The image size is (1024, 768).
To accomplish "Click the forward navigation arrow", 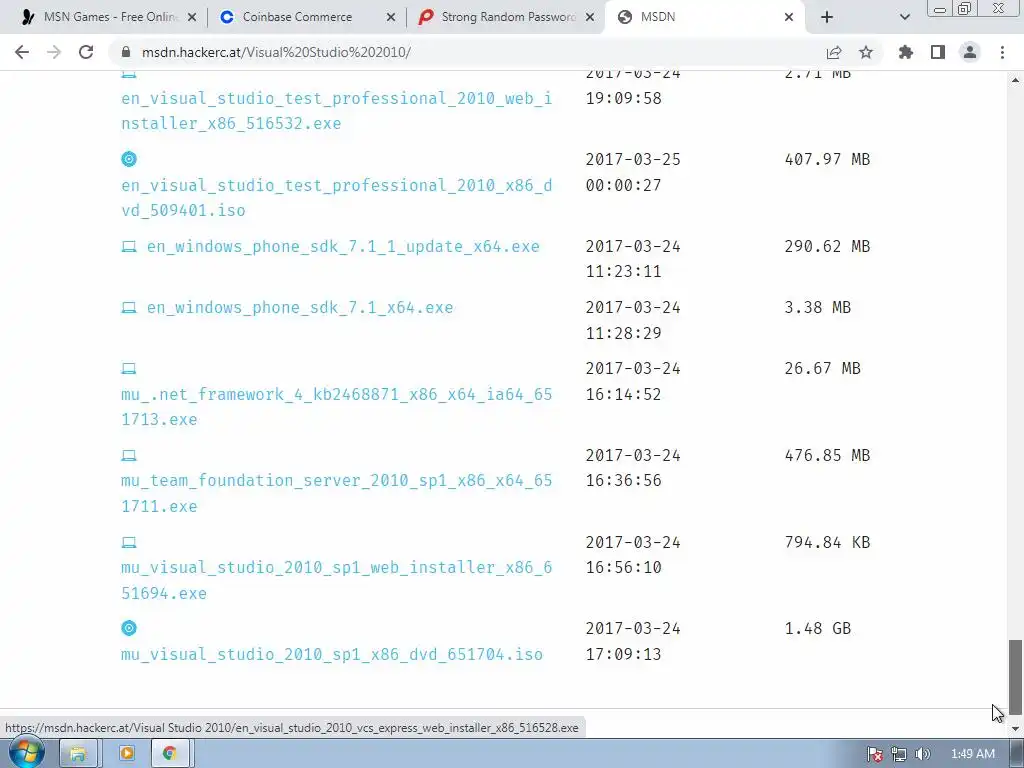I will pyautogui.click(x=54, y=52).
